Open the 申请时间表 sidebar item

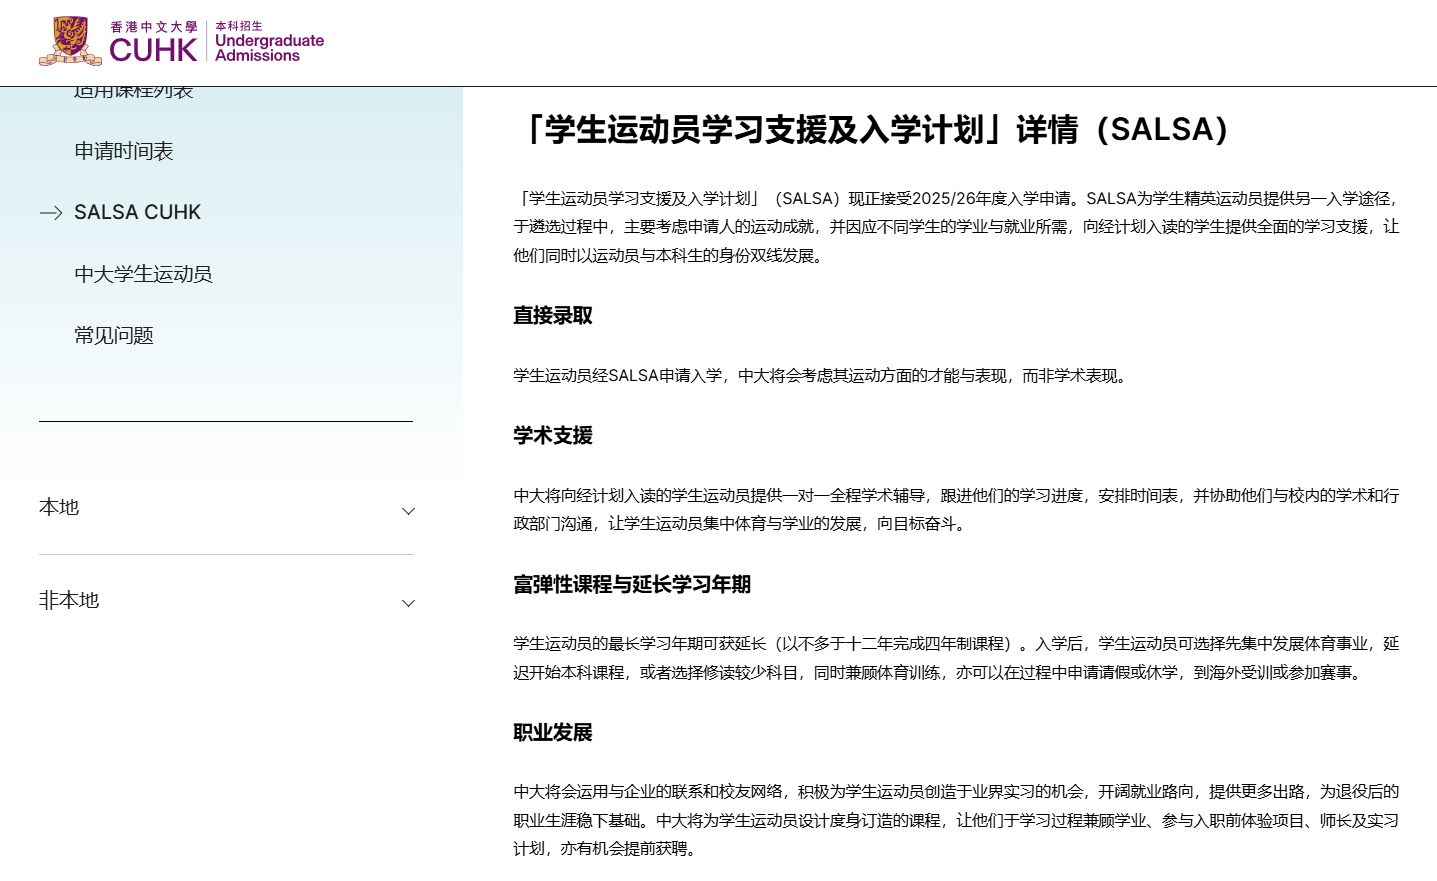click(124, 151)
